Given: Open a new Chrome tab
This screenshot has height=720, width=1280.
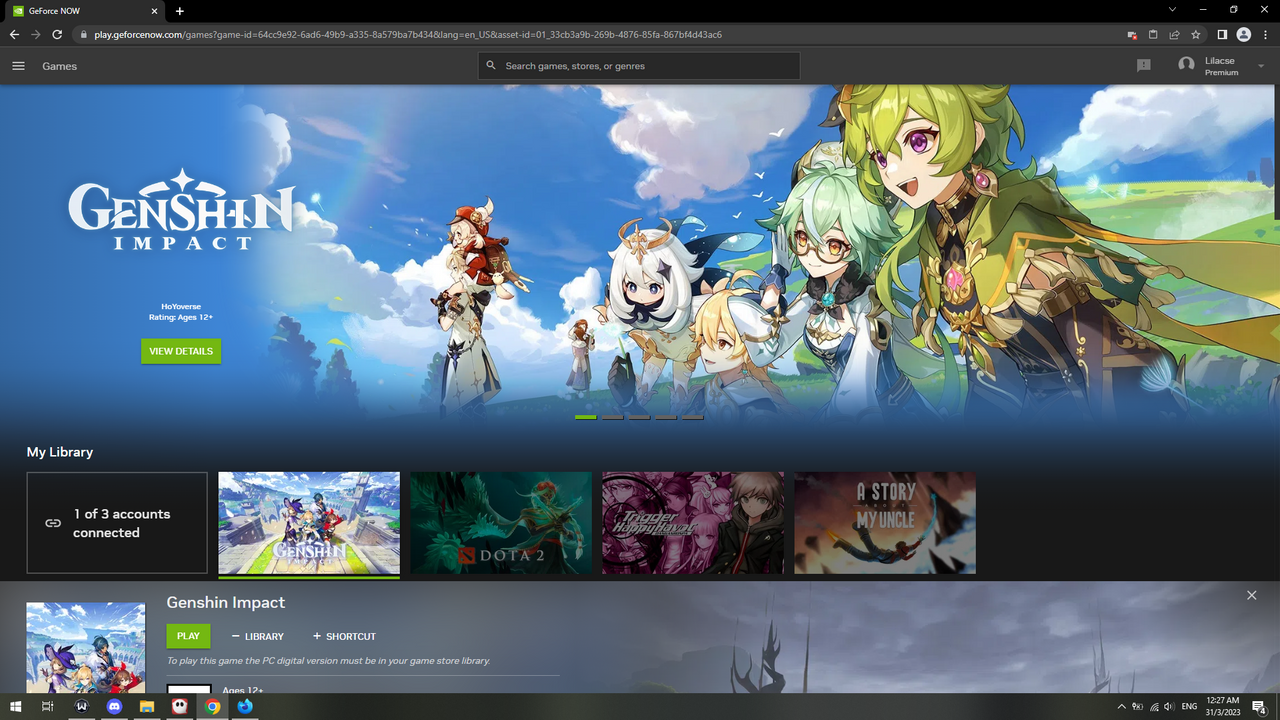Looking at the screenshot, I should [180, 11].
